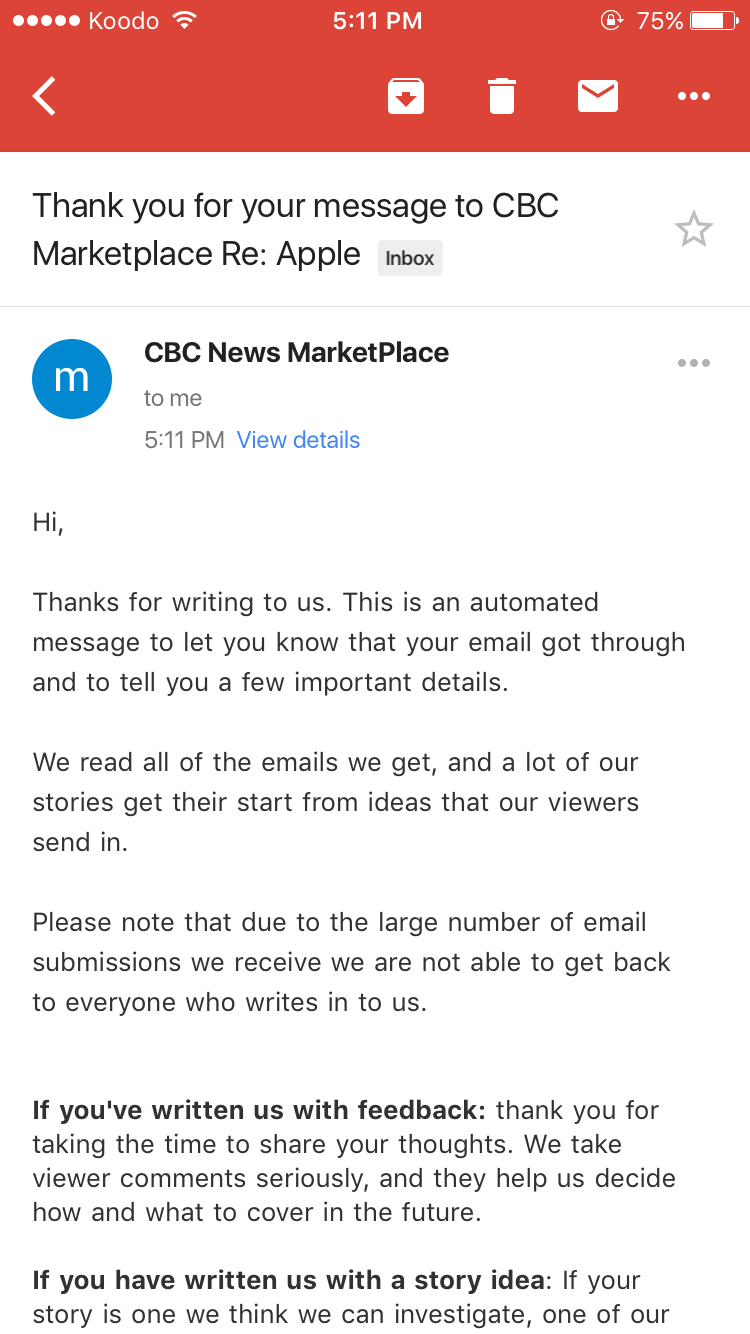Tap the blue sender avatar
Screen dimensions: 750x1334
72,379
